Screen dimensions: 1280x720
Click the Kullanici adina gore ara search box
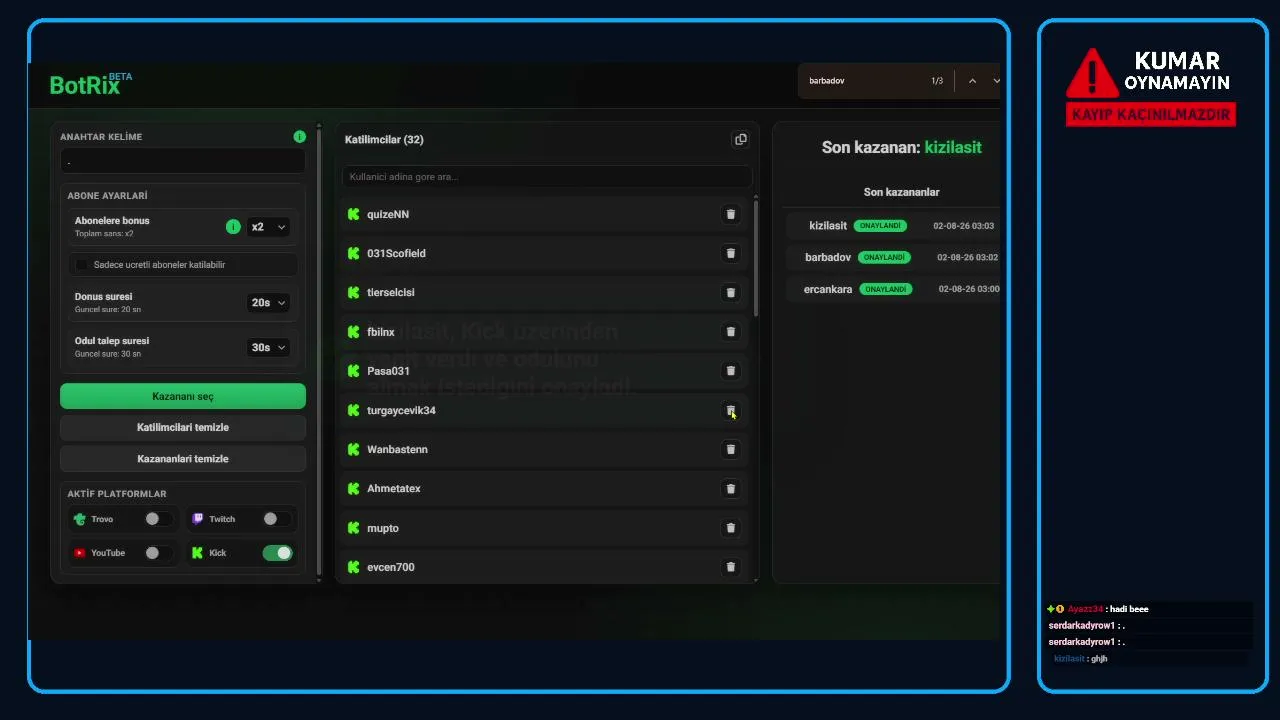tap(546, 177)
